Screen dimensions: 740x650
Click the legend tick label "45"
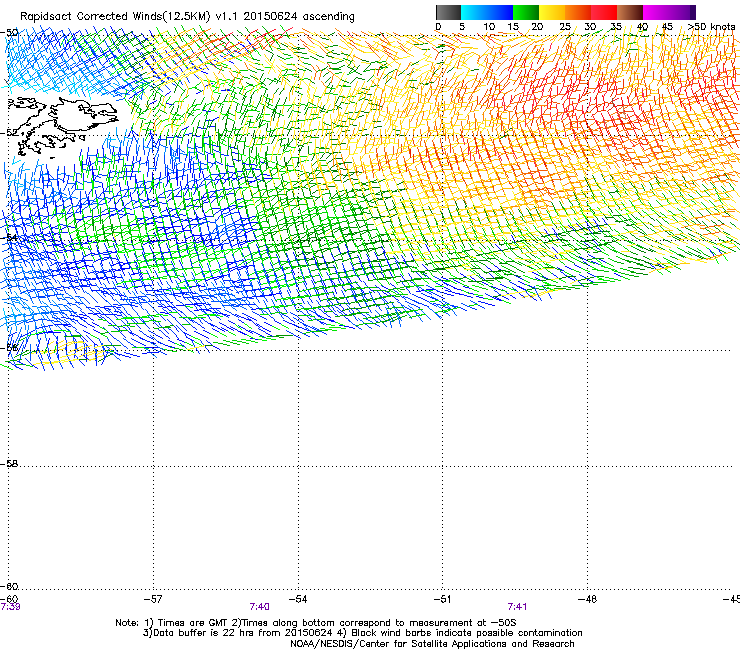(x=667, y=27)
